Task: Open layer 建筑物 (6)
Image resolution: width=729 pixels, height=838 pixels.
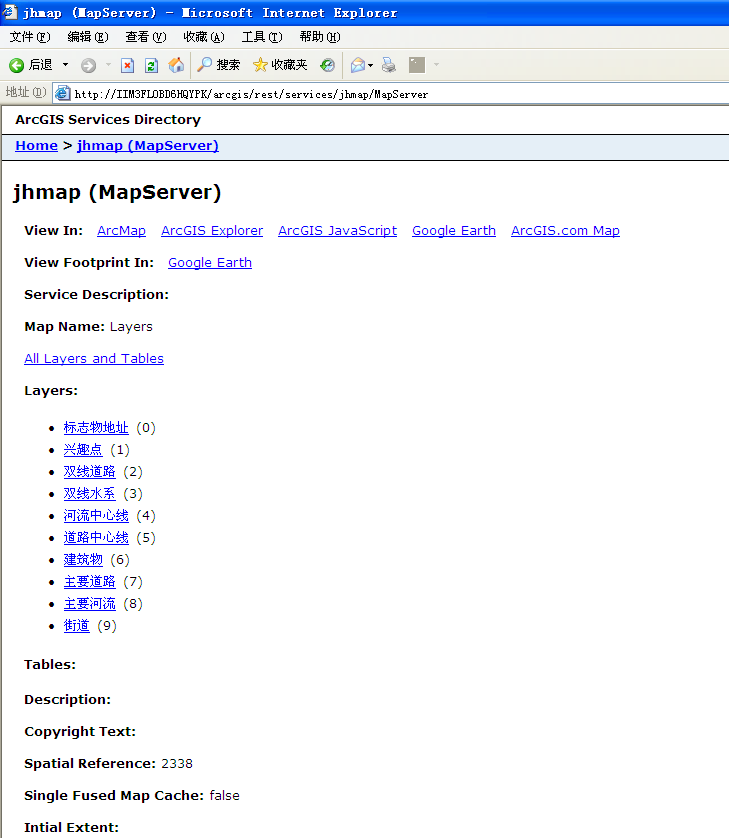Action: coord(83,560)
